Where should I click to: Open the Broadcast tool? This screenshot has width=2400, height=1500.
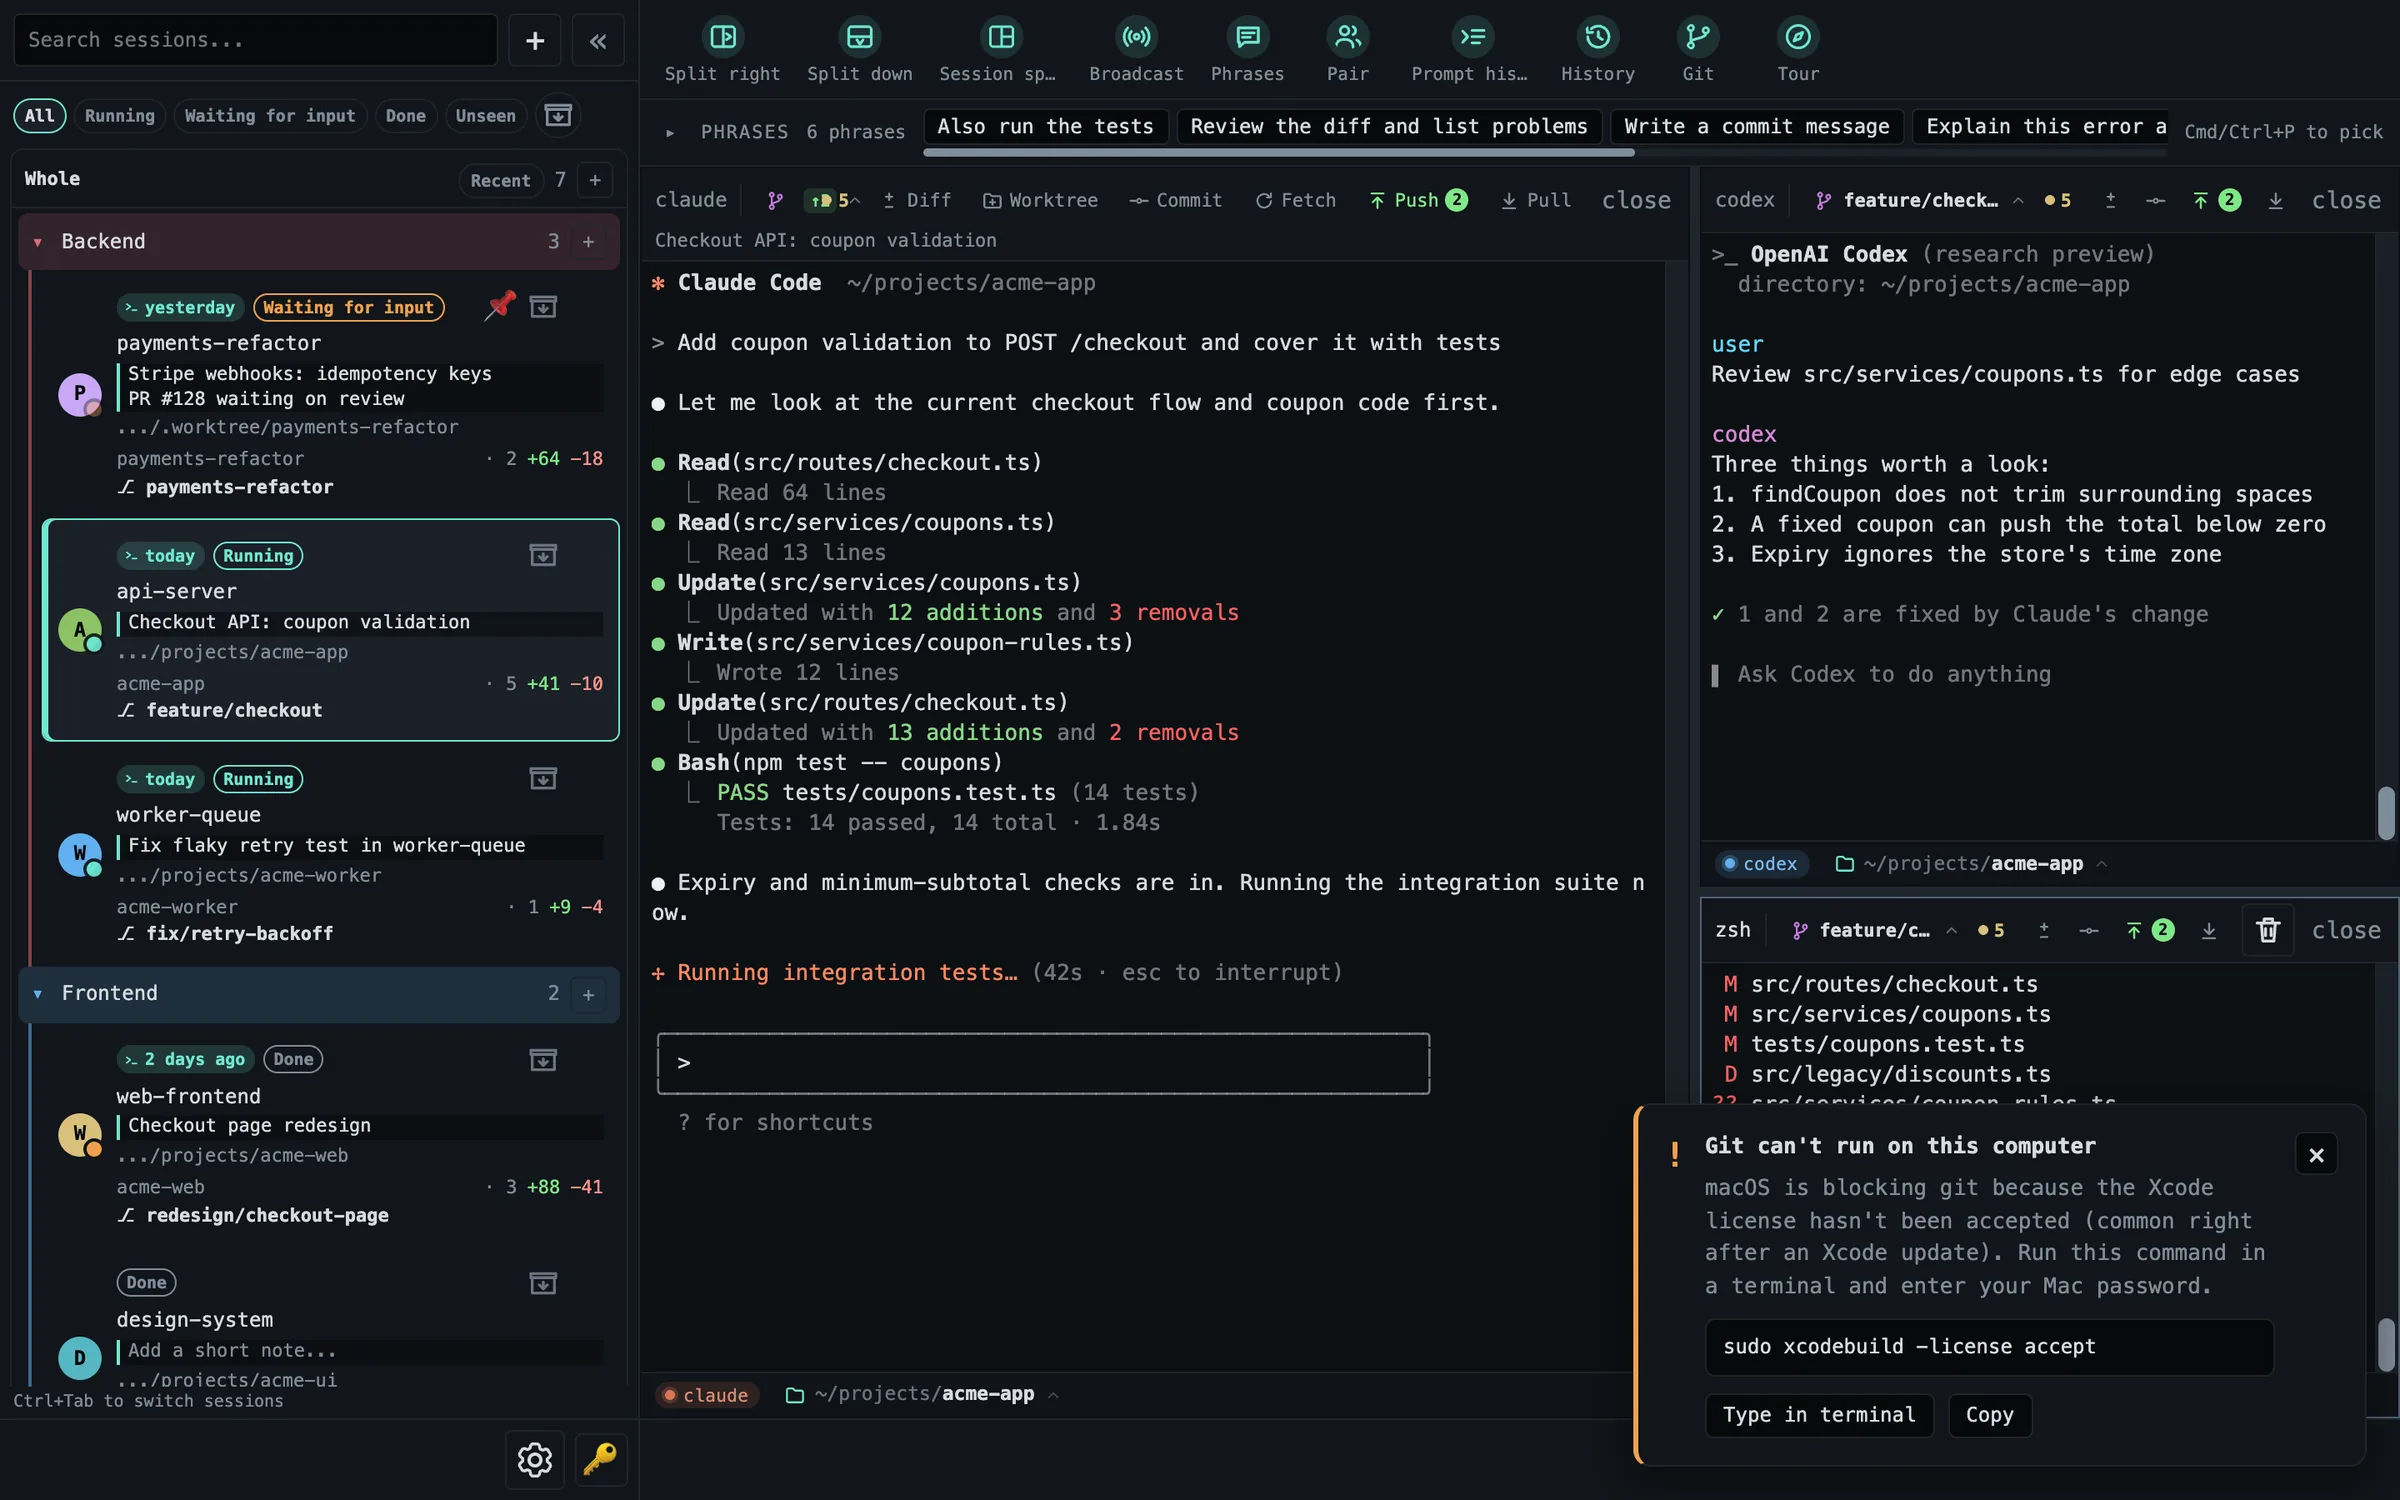[1136, 48]
